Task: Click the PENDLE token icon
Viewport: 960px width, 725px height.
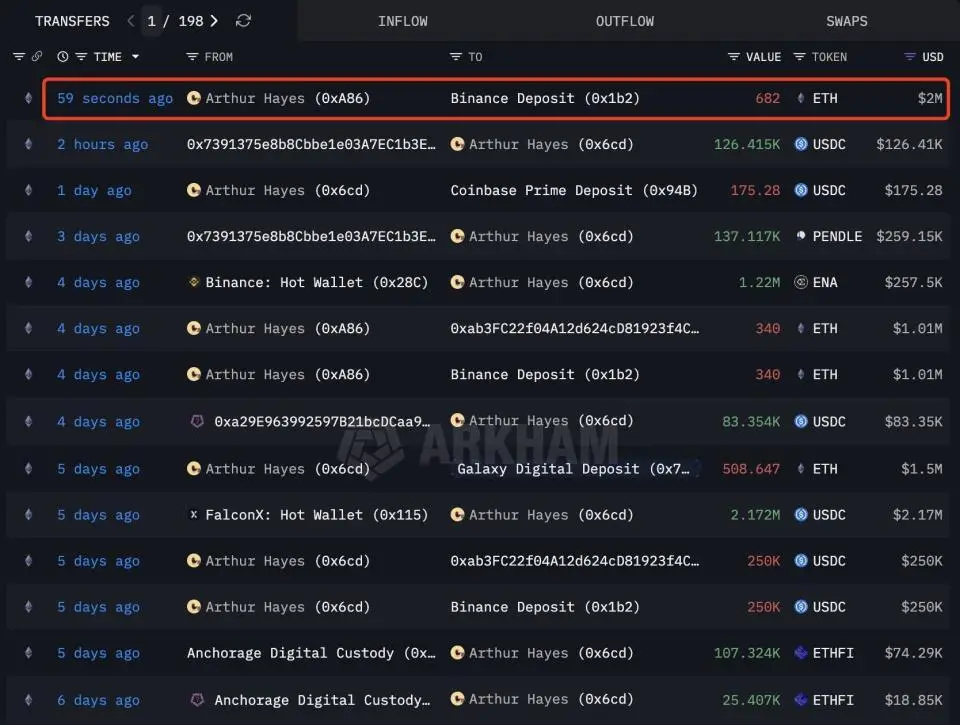Action: 803,236
